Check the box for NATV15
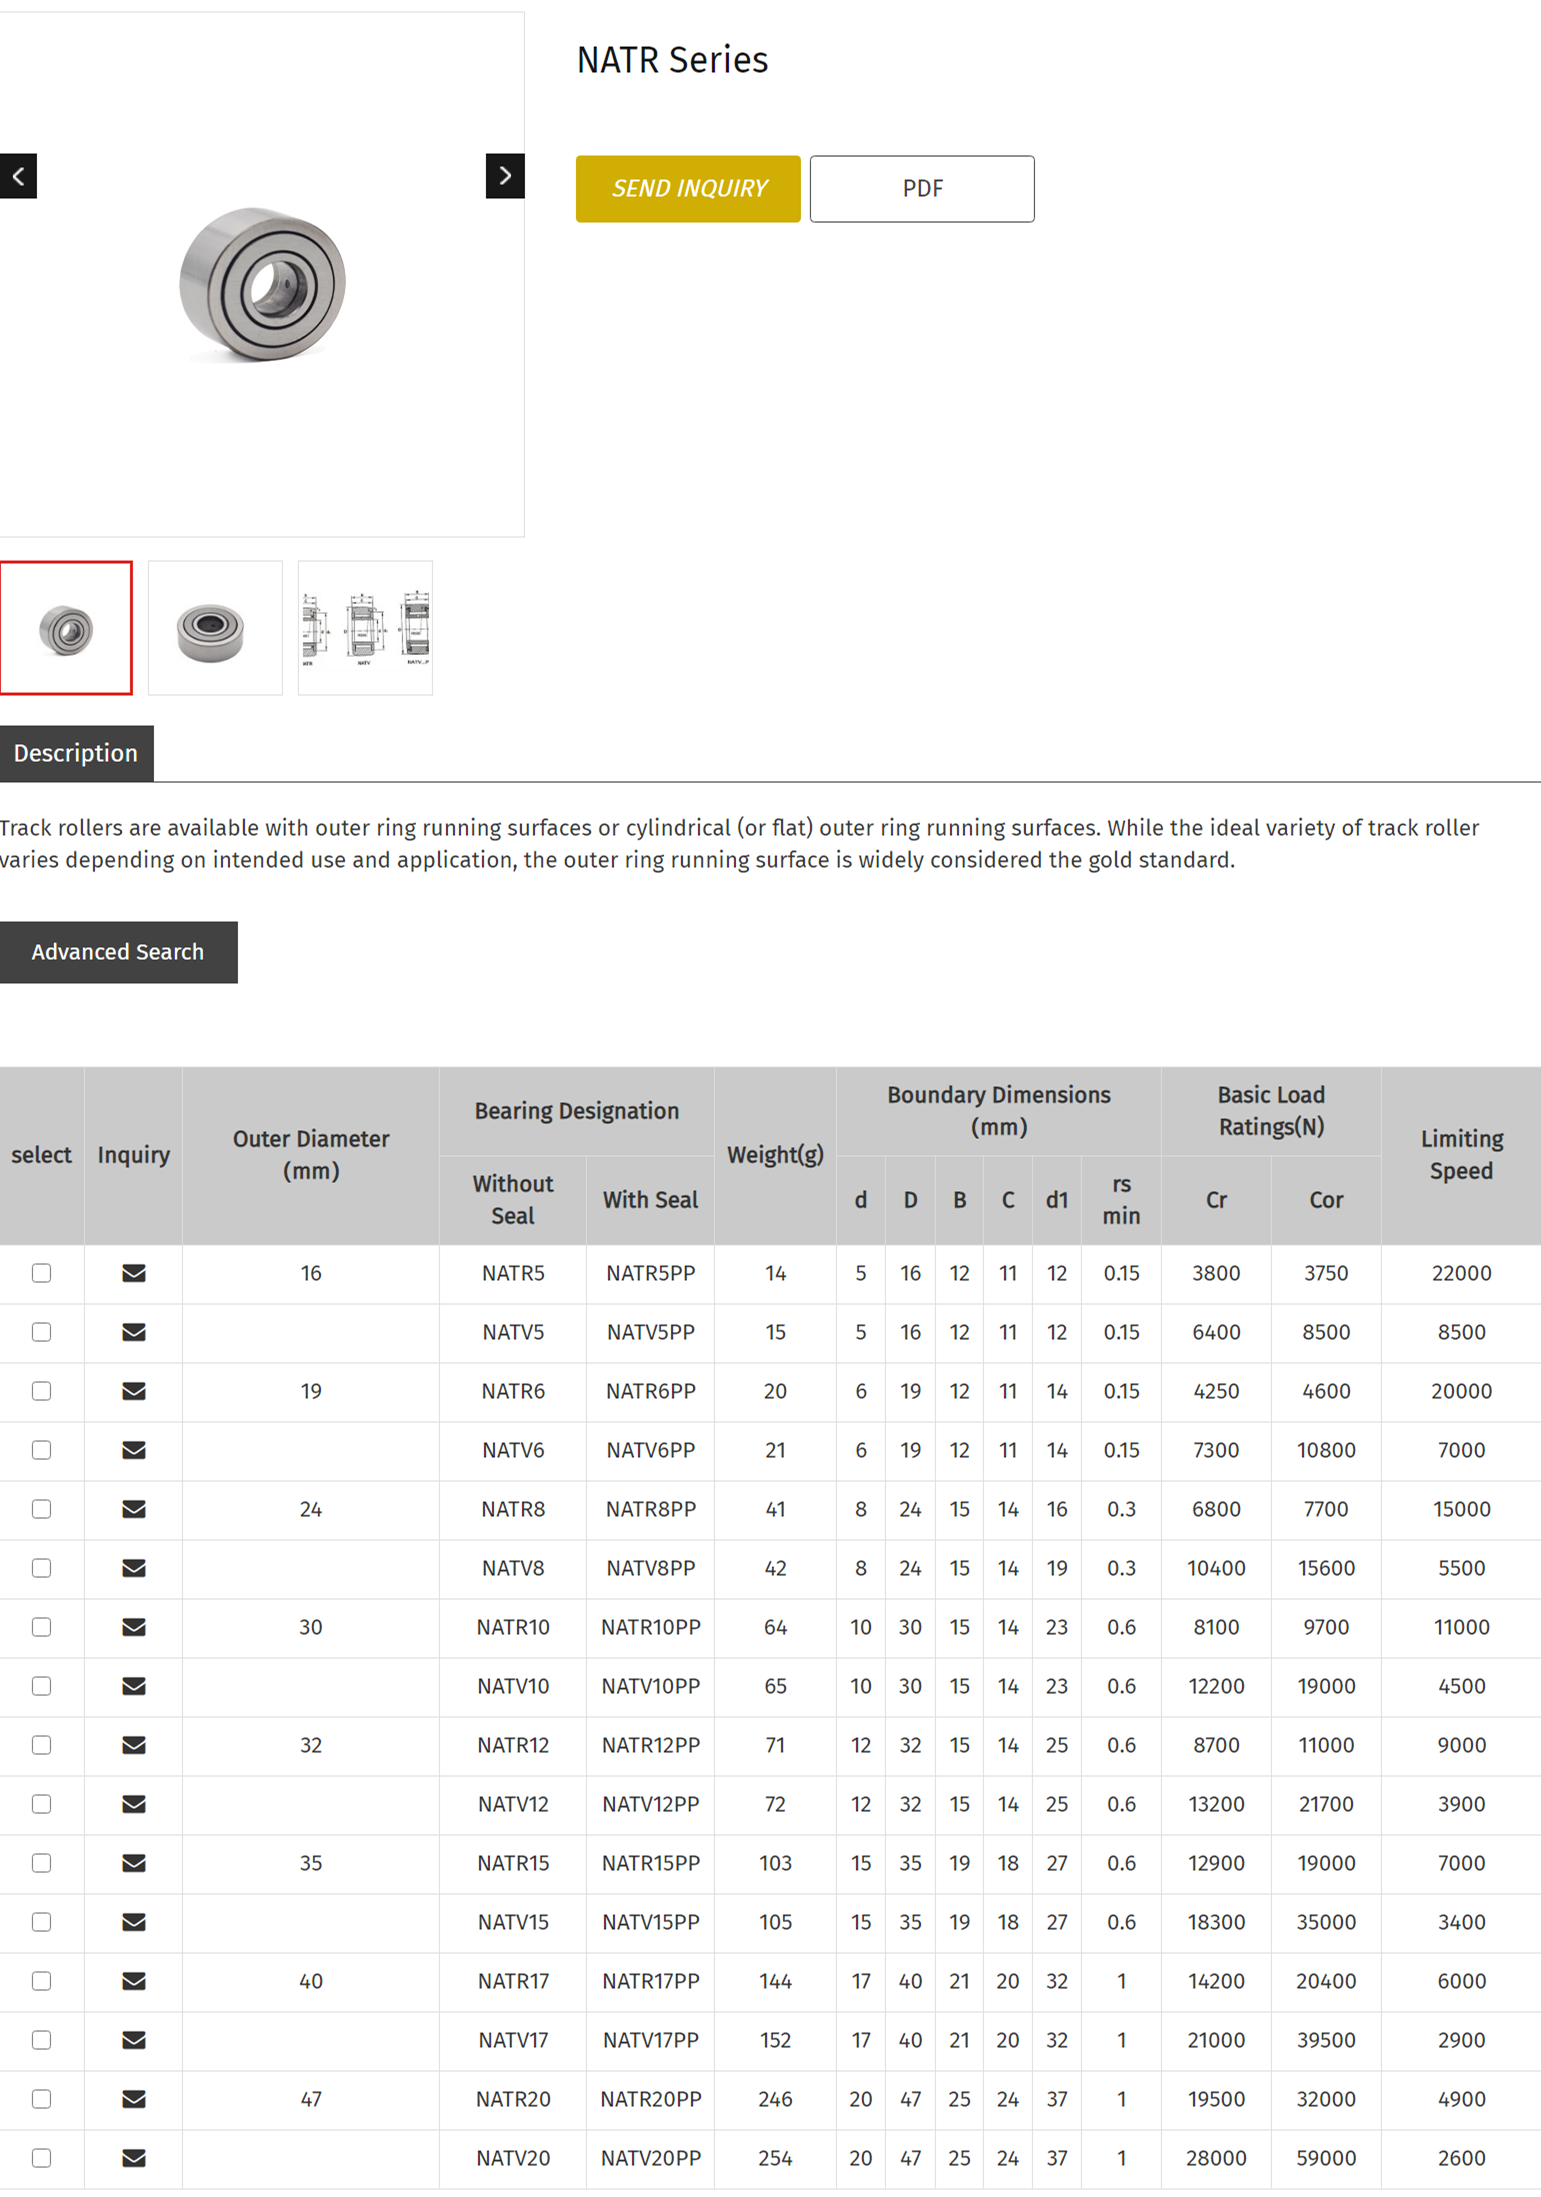The height and width of the screenshot is (2197, 1541). tap(41, 1922)
